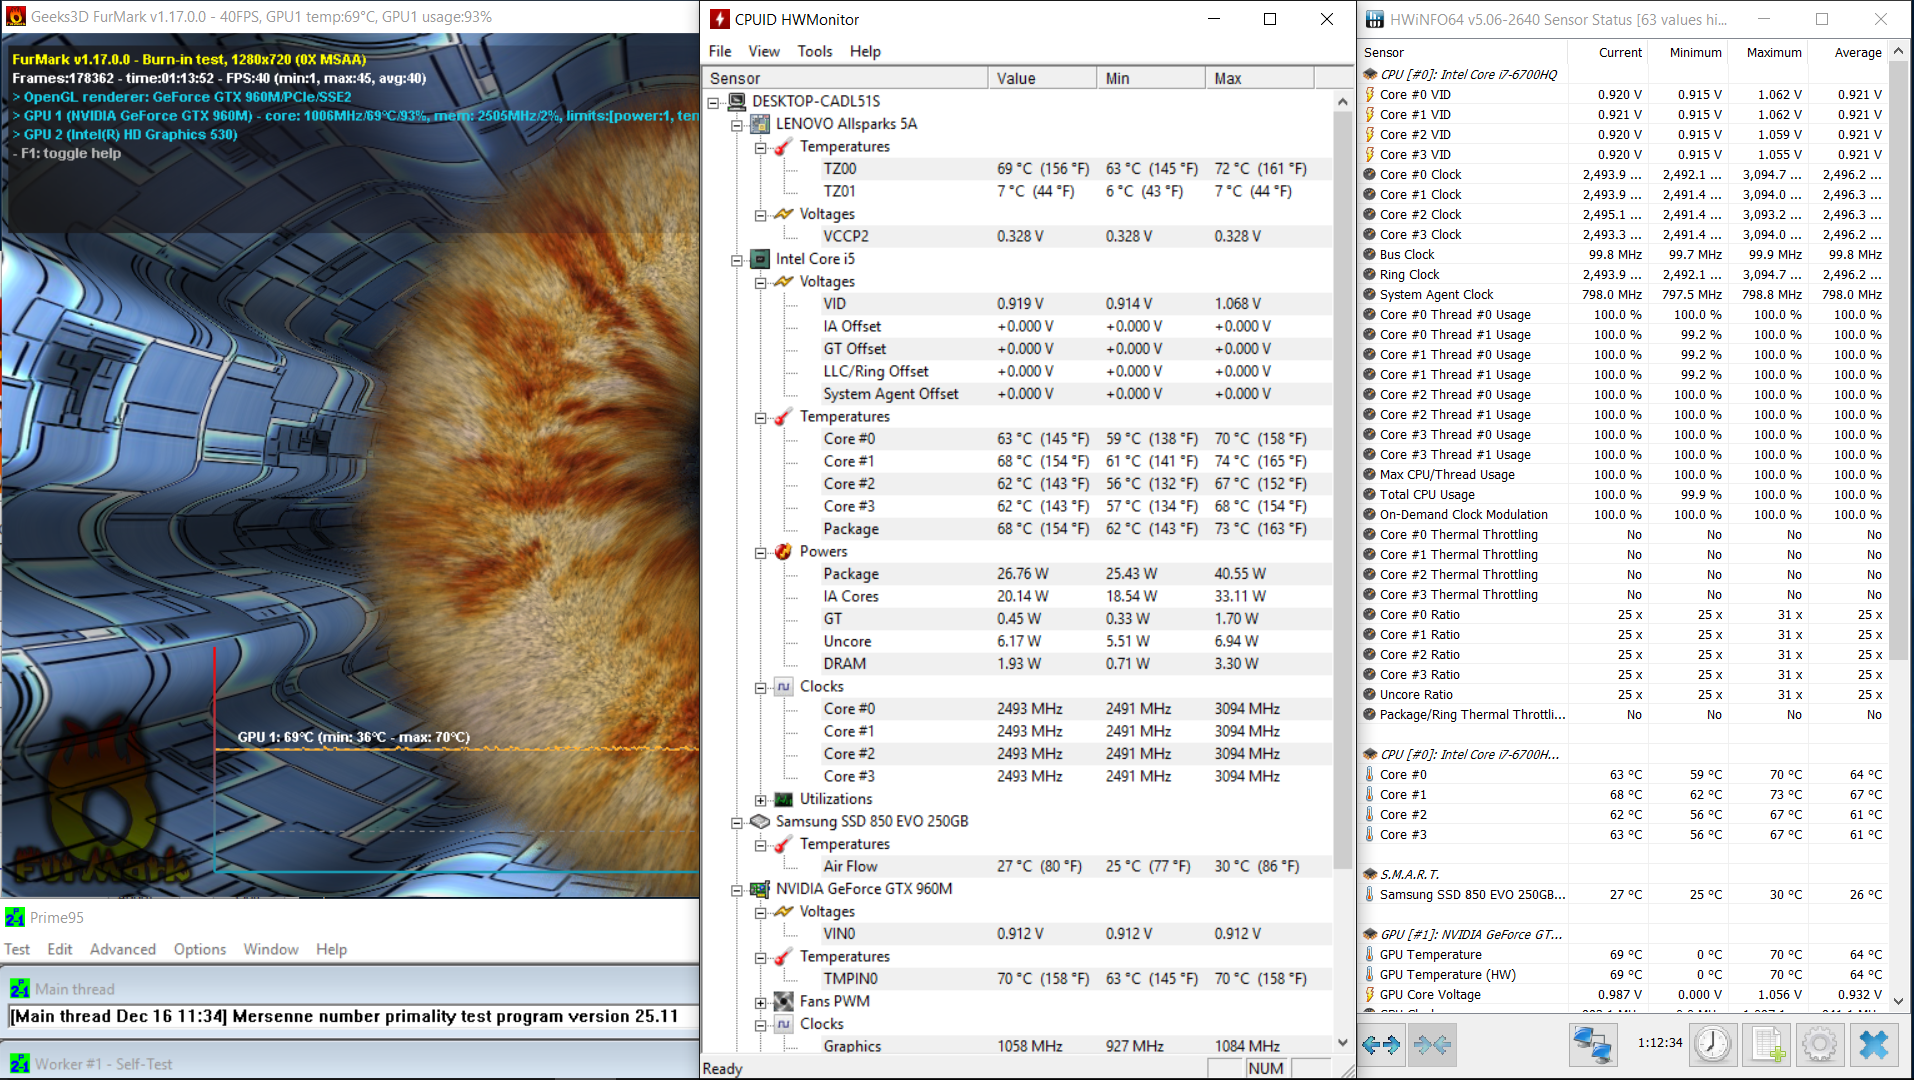Select 'GPU Core Voltage' row in HWiNFO
1914x1080 pixels.
tap(1624, 994)
